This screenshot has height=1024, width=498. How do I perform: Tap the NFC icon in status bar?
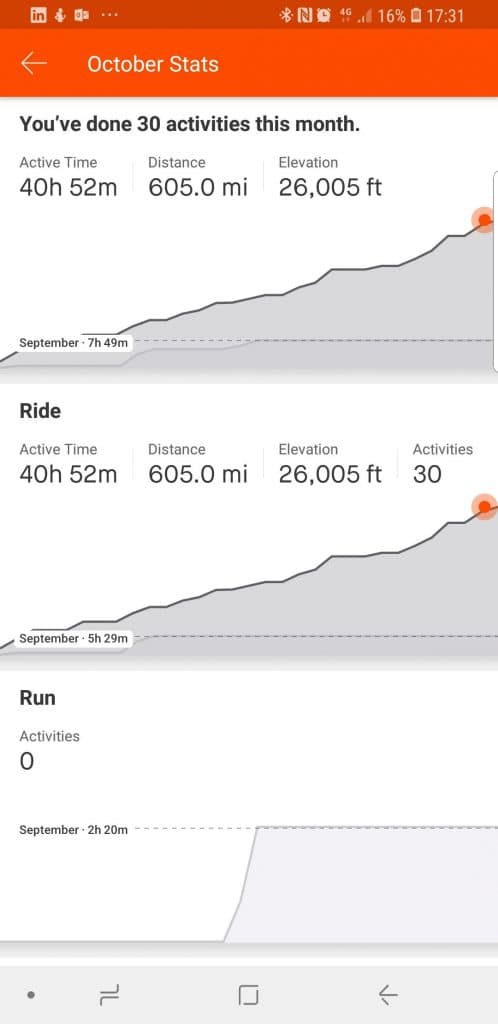304,16
